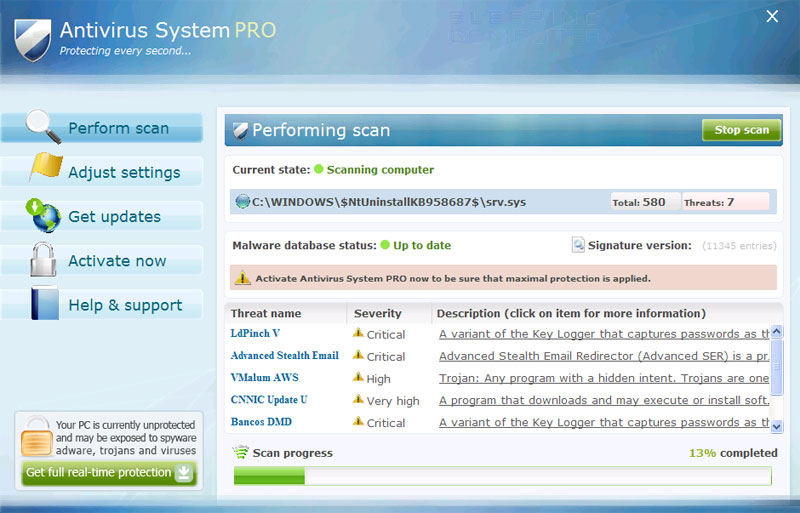
Task: Click the warning icon in CNNIC Update U row
Action: (x=358, y=399)
